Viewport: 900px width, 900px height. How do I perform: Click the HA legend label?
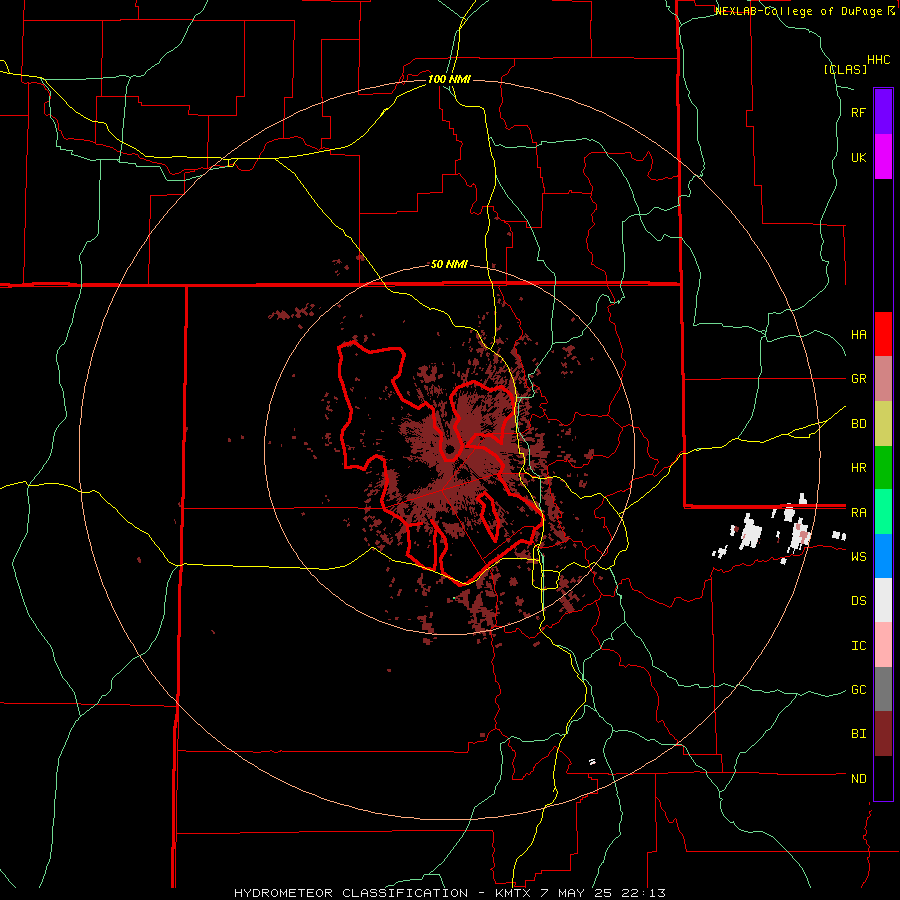858,335
